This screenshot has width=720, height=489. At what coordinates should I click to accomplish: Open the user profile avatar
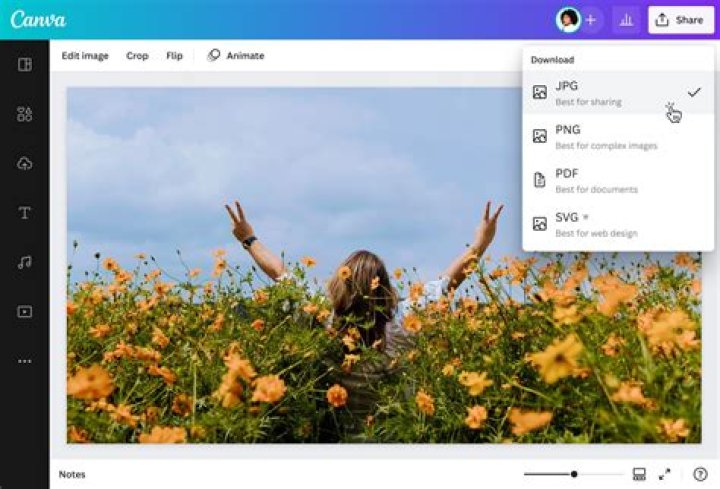[x=568, y=20]
